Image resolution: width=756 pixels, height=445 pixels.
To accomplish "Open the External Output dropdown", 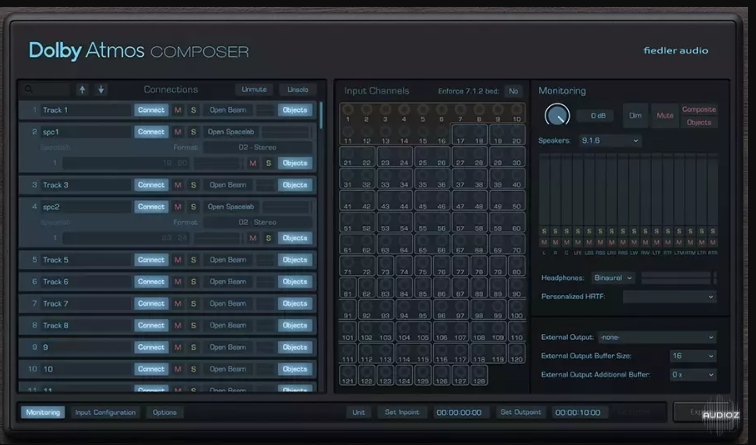I will click(x=657, y=337).
